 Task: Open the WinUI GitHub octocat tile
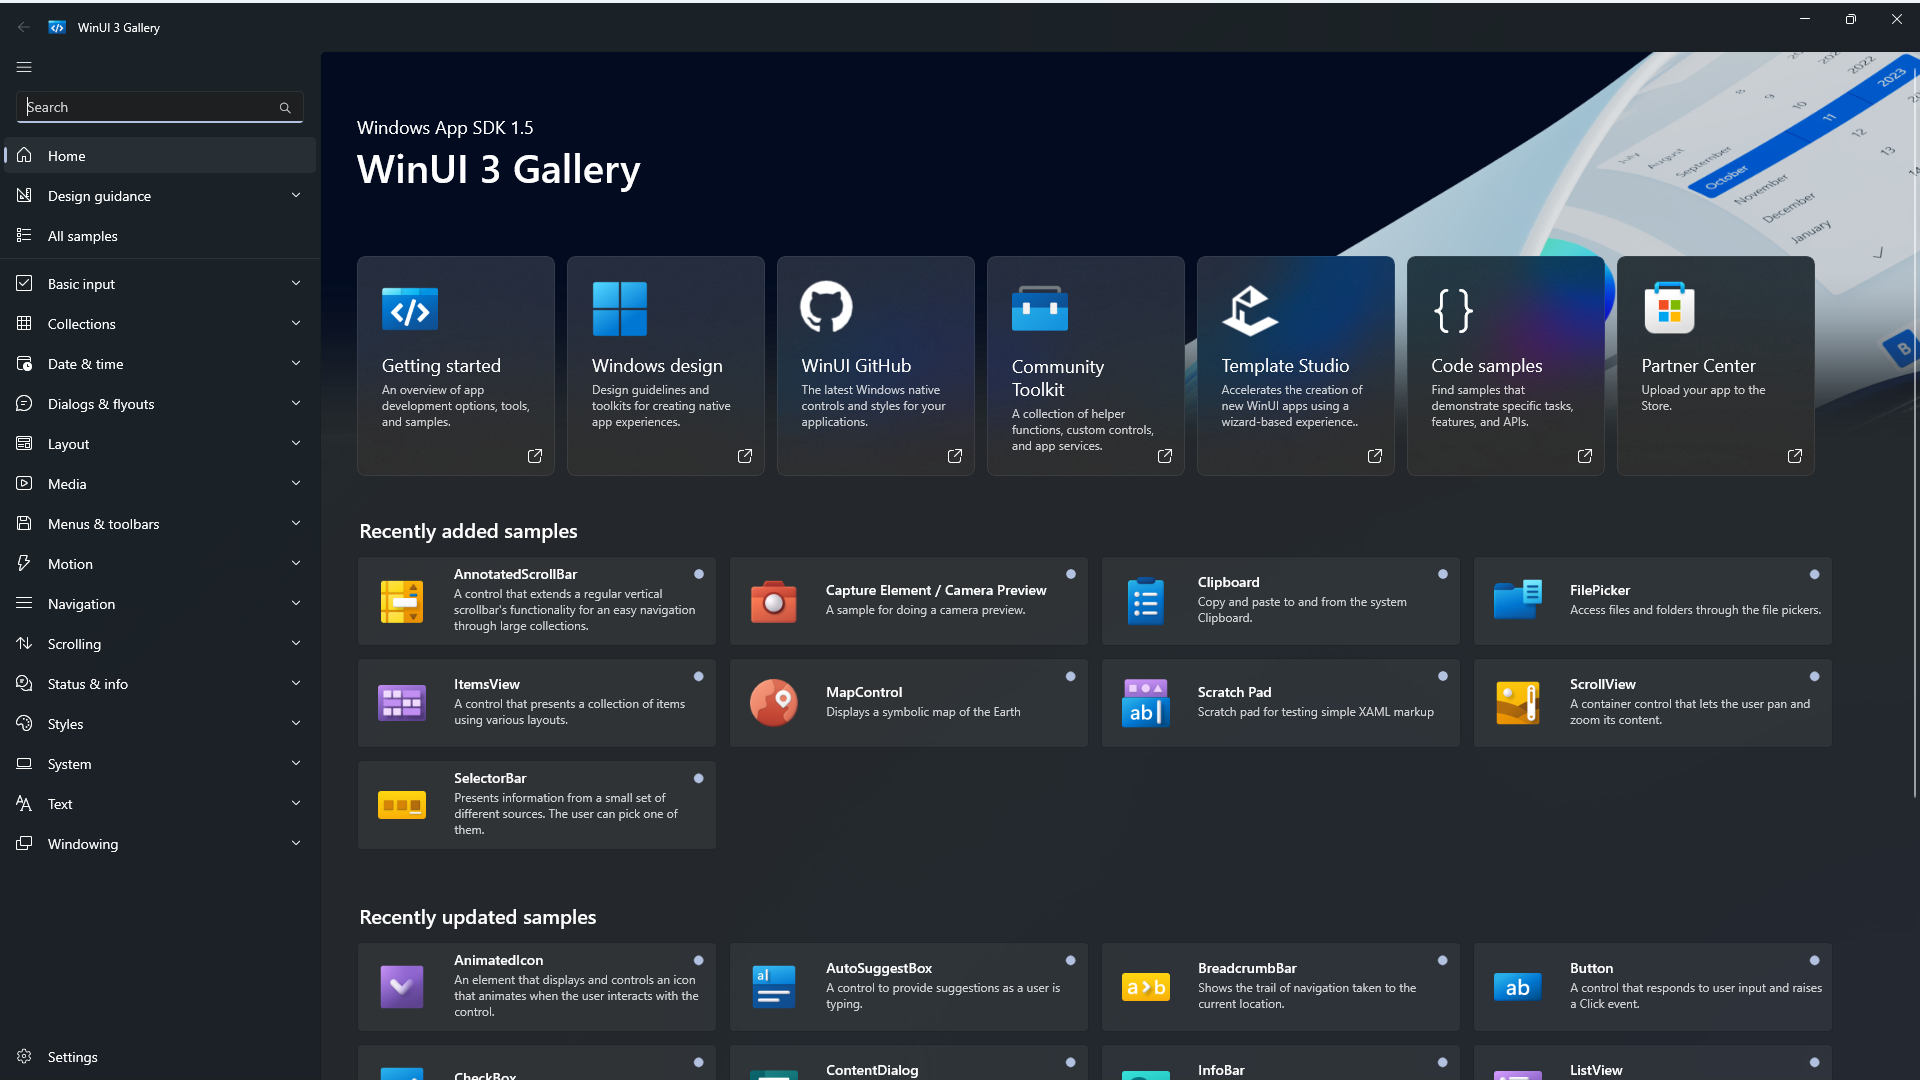point(826,307)
